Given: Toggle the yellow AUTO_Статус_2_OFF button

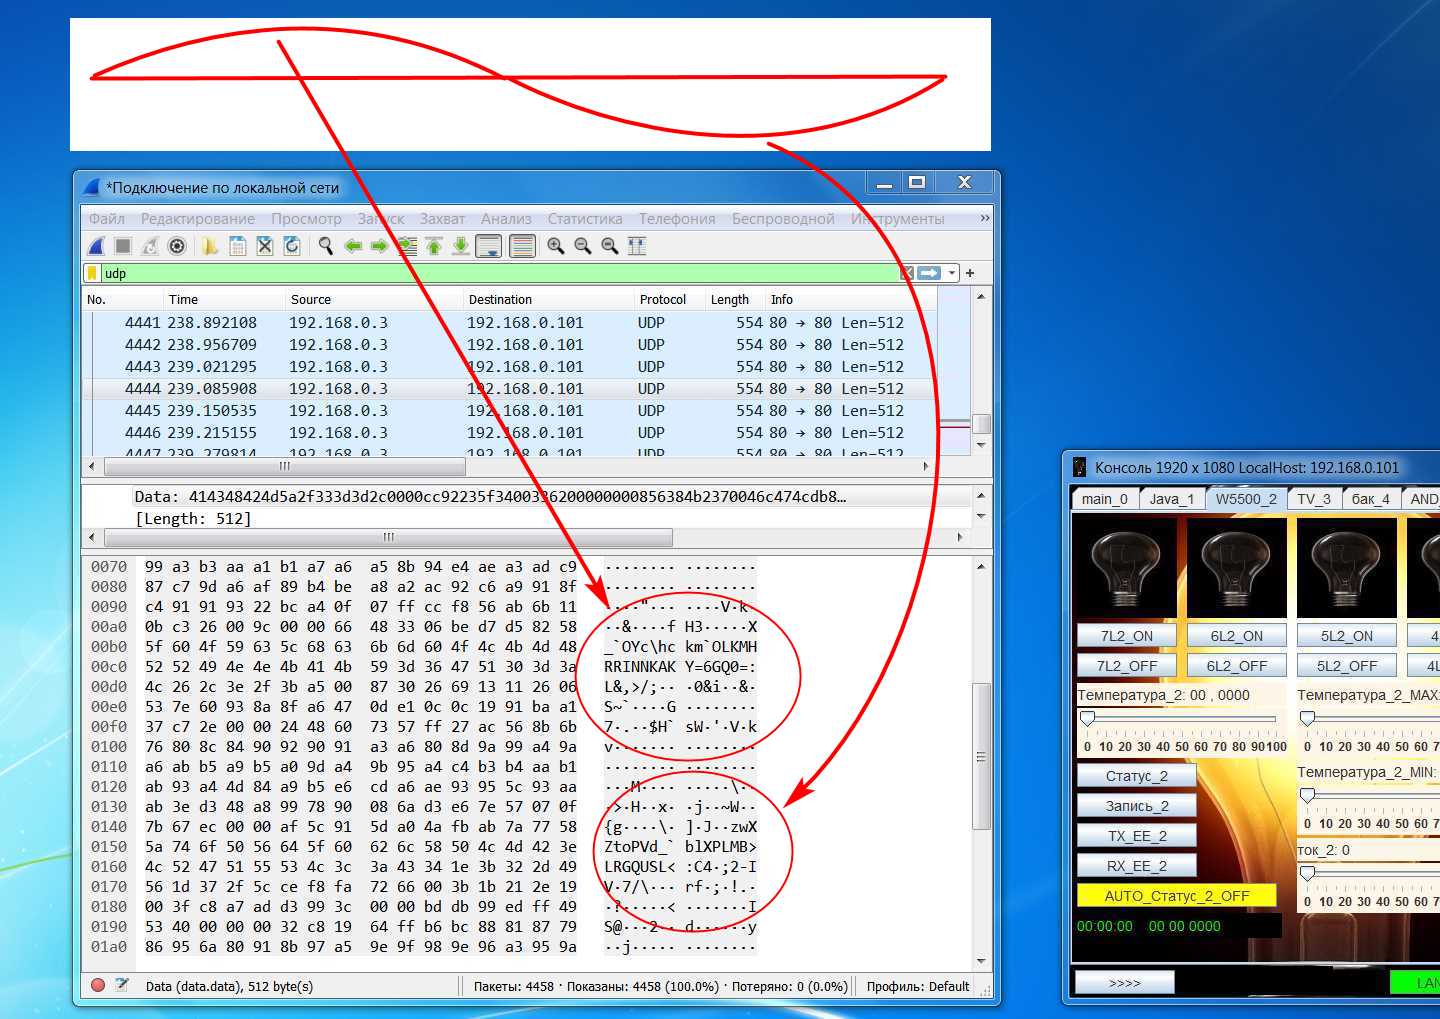Looking at the screenshot, I should coord(1177,895).
